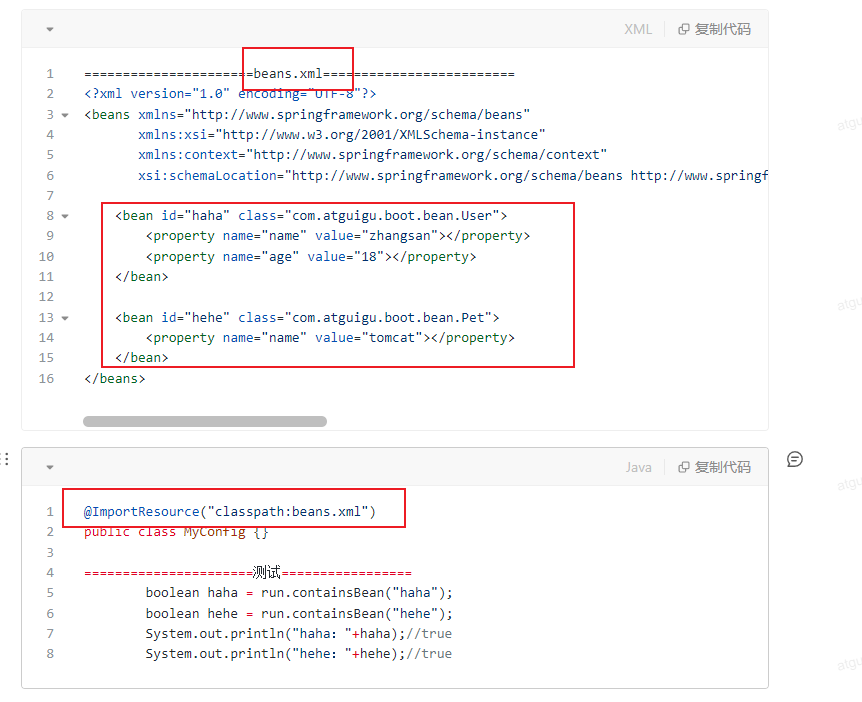Fold the beans element at line 3
This screenshot has width=862, height=702.
click(x=65, y=115)
